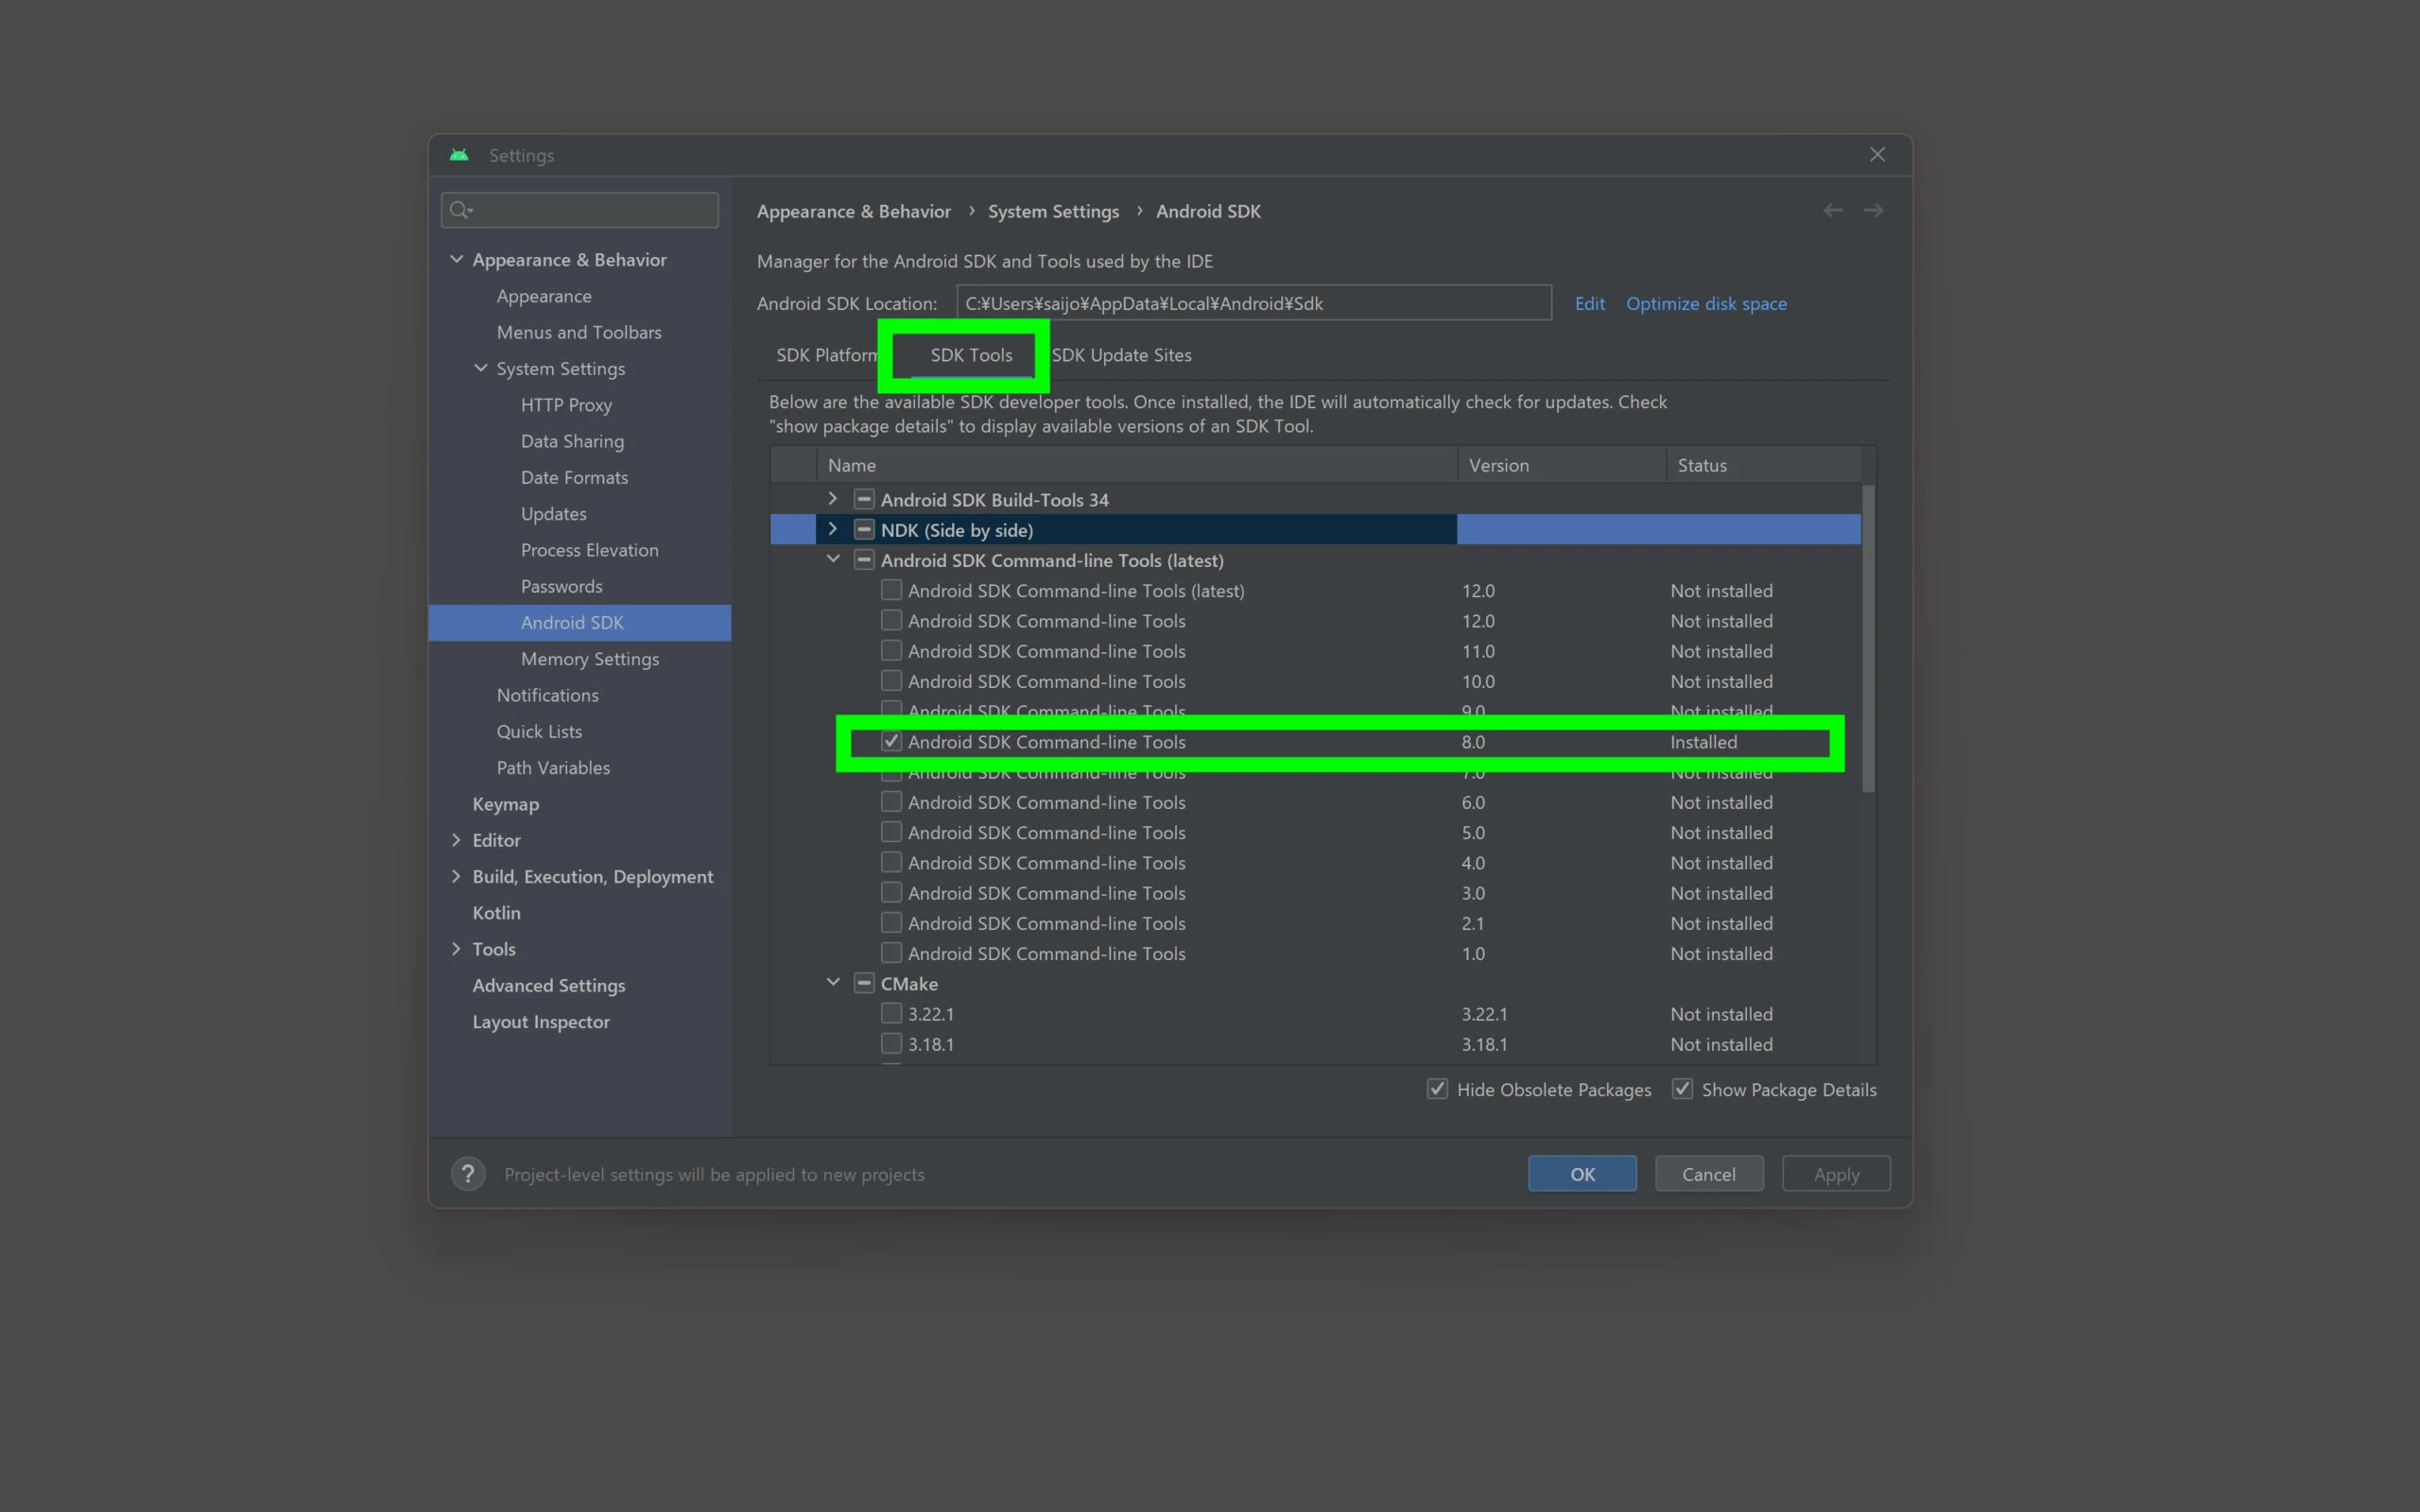Uncheck Command-line Tools version 8.0
The image size is (2420, 1512).
891,742
